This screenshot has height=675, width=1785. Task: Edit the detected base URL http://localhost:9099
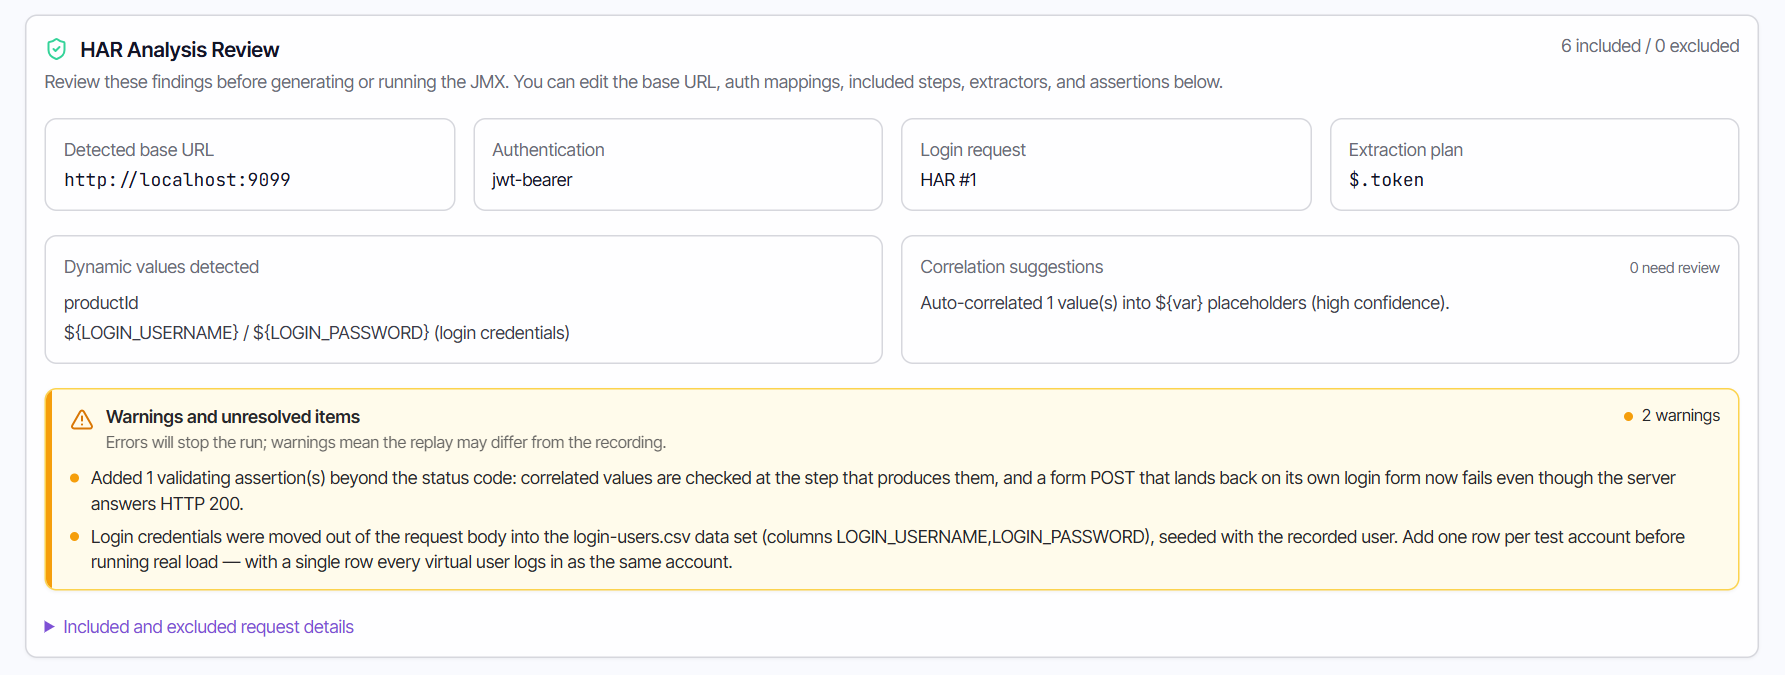(x=177, y=180)
